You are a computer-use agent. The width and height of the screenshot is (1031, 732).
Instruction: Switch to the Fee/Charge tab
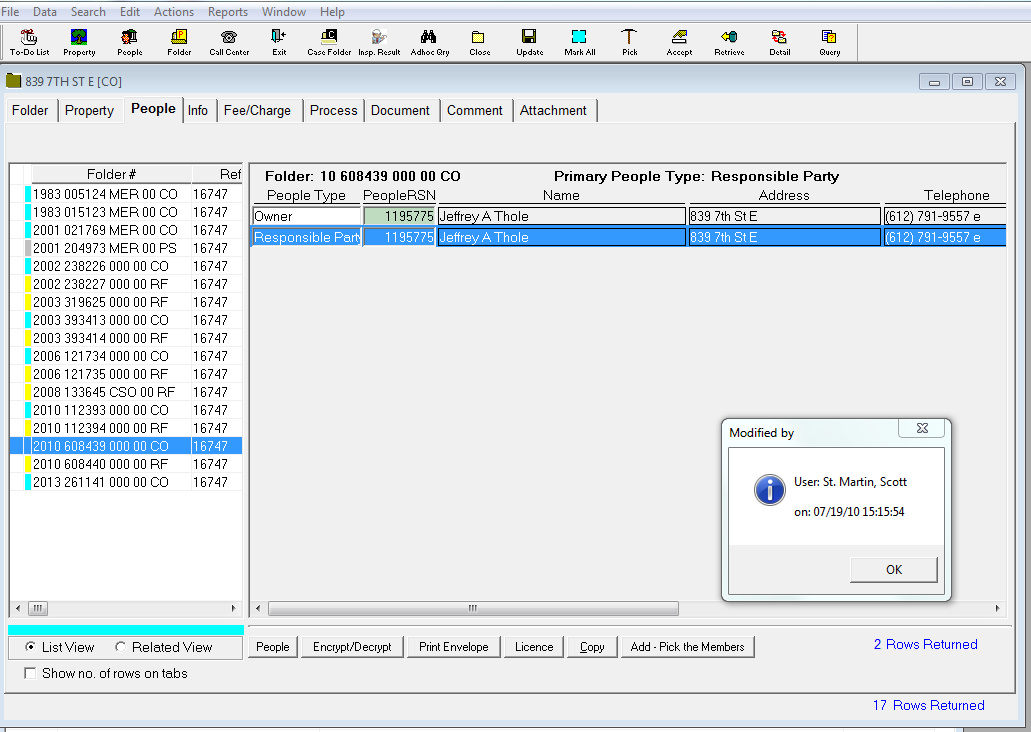(257, 110)
